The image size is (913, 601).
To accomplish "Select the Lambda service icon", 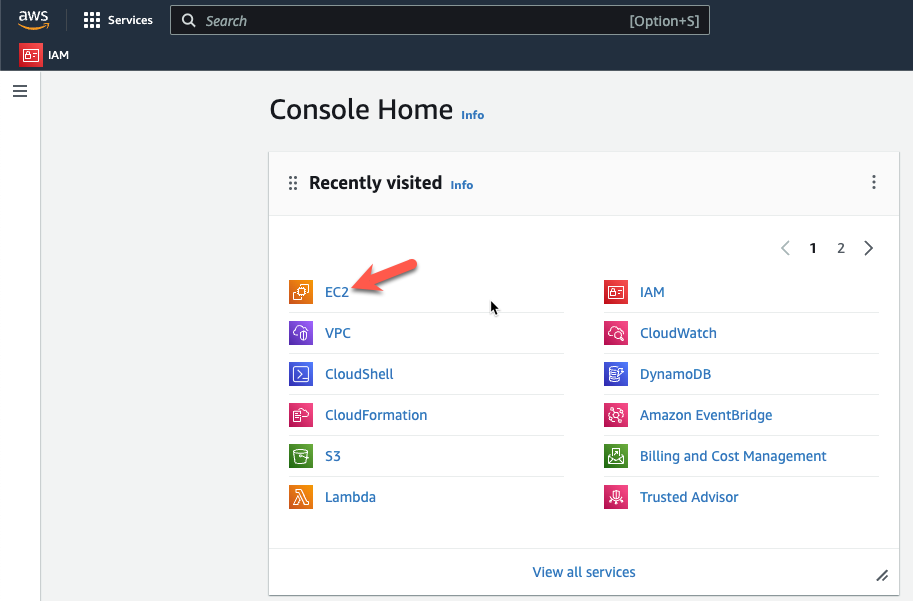I will [301, 497].
